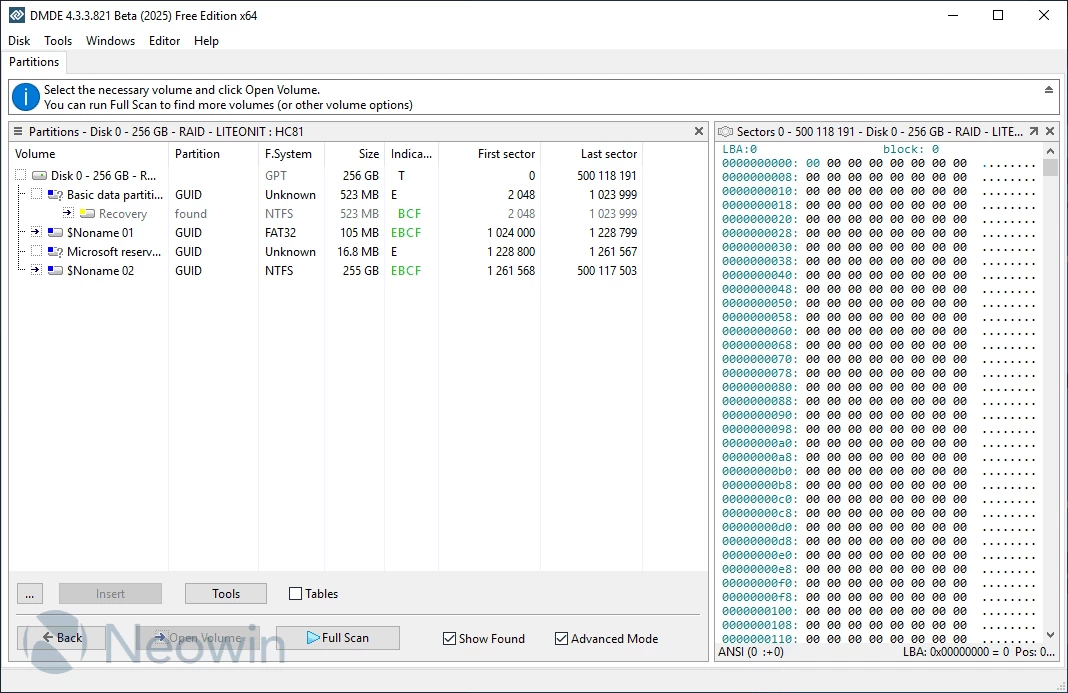Pop out the Sectors panel with the arrow icon
1068x693 pixels.
tap(1033, 132)
